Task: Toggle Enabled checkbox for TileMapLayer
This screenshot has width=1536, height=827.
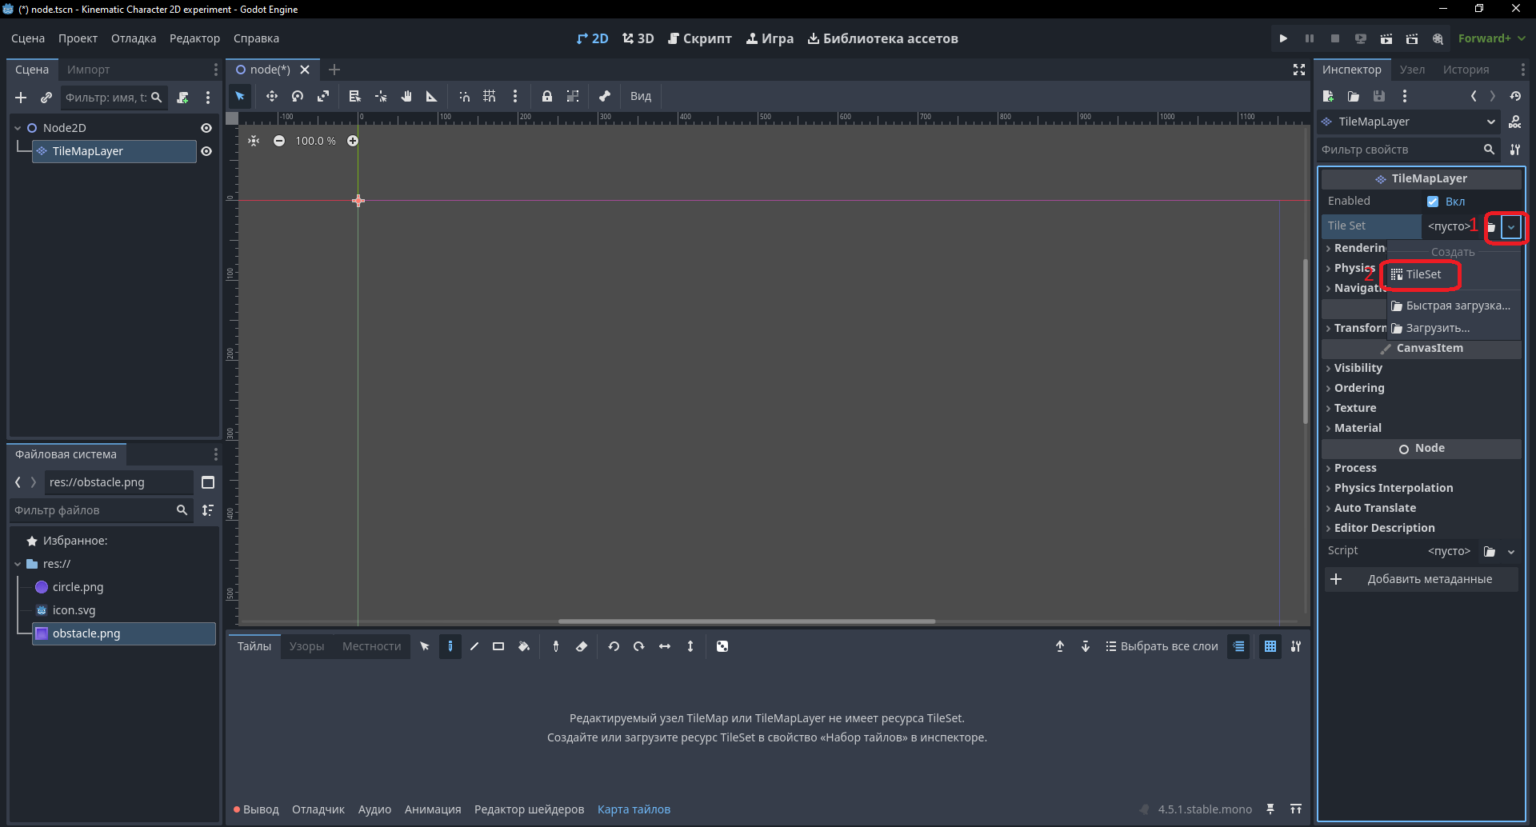Action: (x=1433, y=201)
